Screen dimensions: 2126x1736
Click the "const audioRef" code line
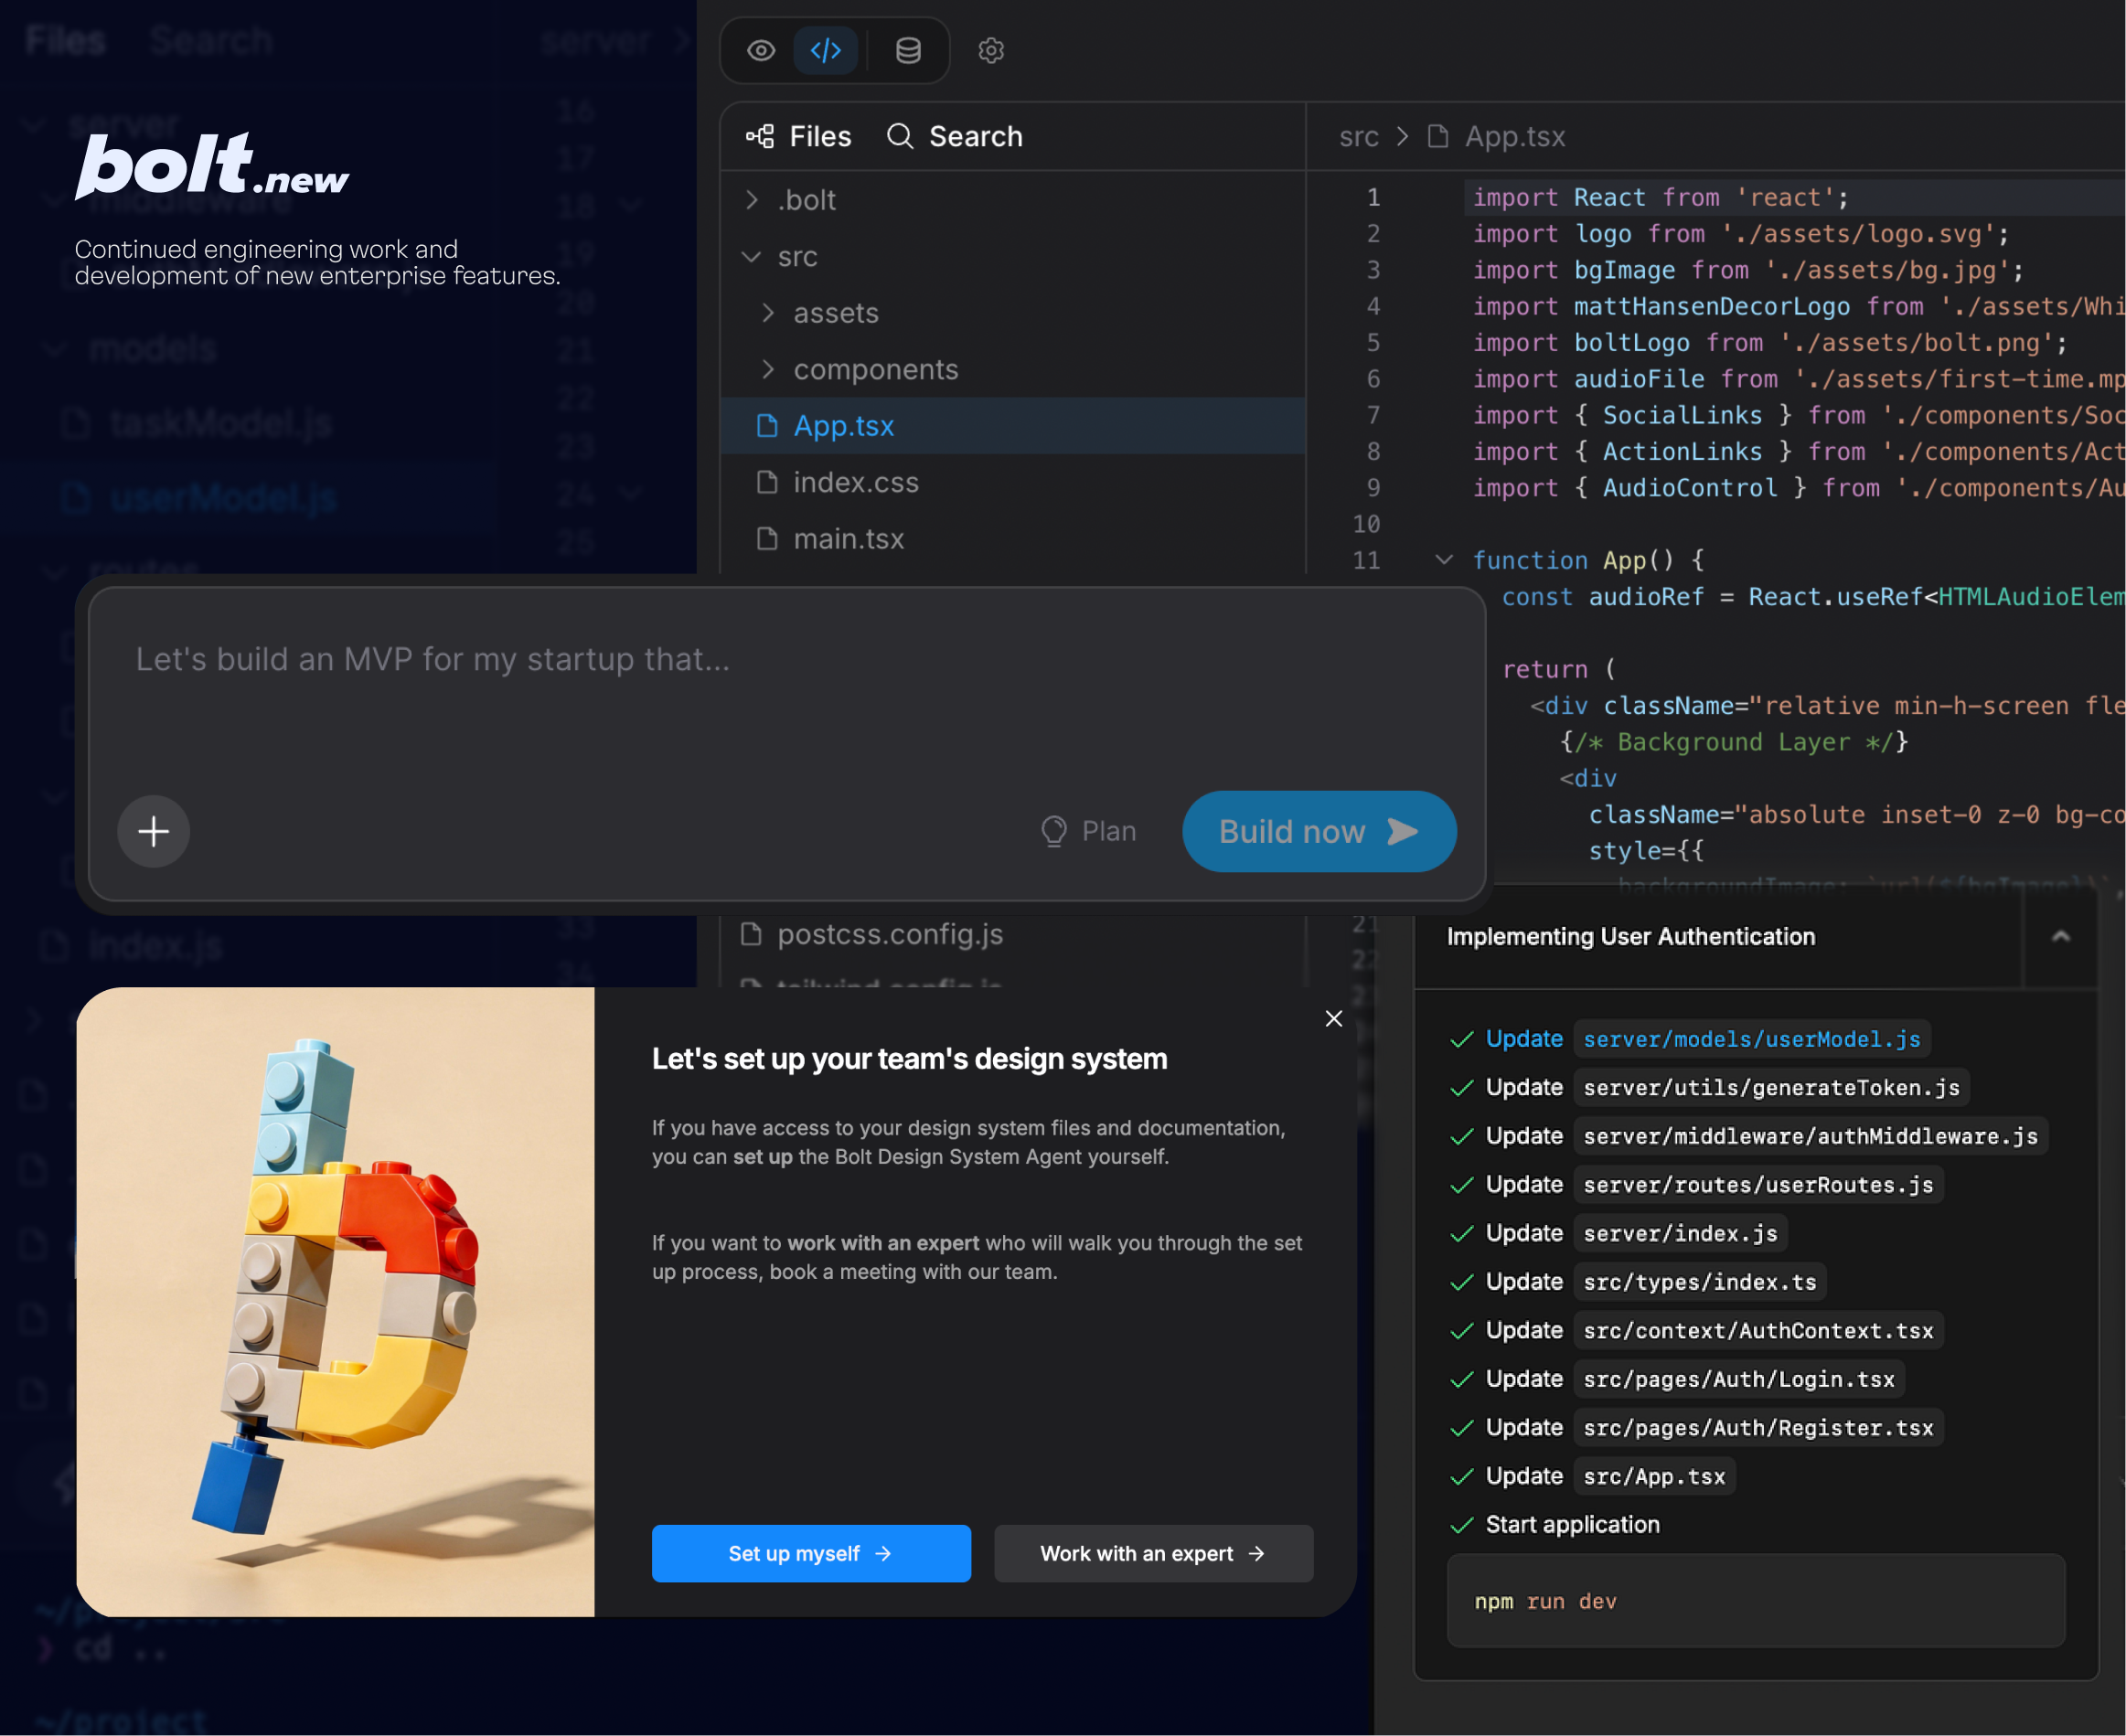coord(1812,597)
